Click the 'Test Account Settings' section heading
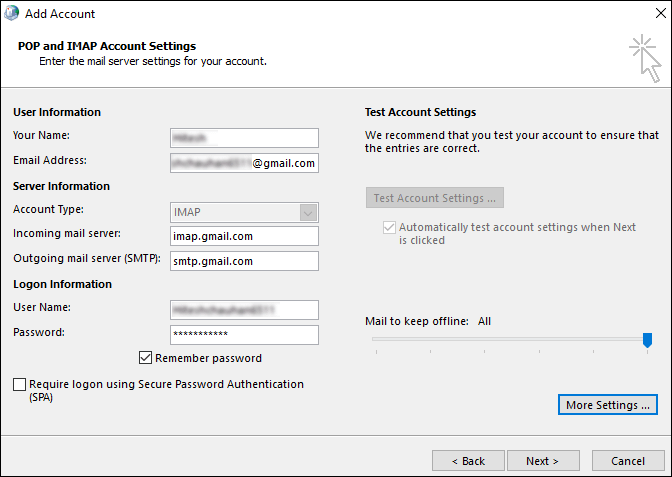The width and height of the screenshot is (672, 477). [420, 112]
